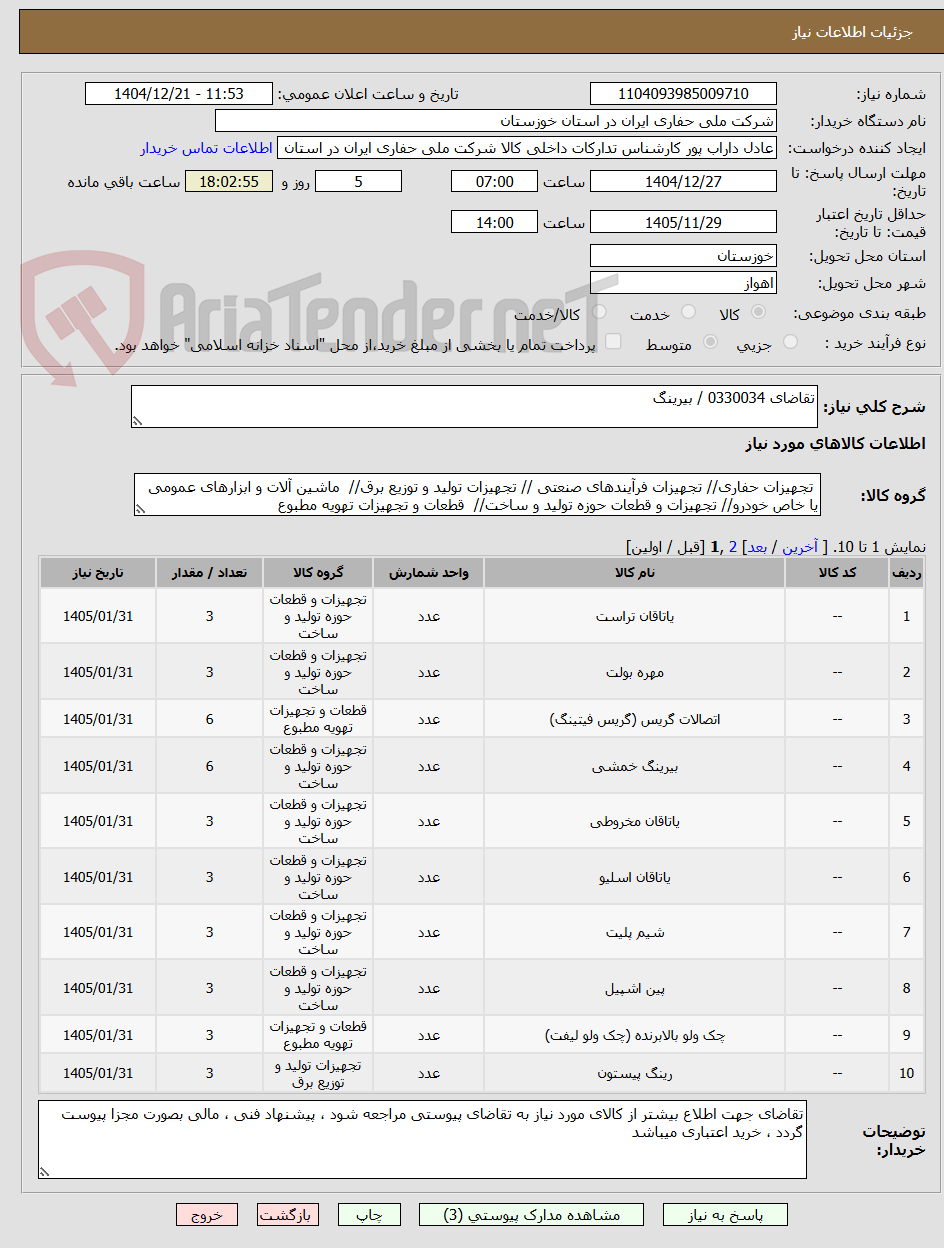Select item name مهره بولت
Screen dimensions: 944x1248
point(635,672)
